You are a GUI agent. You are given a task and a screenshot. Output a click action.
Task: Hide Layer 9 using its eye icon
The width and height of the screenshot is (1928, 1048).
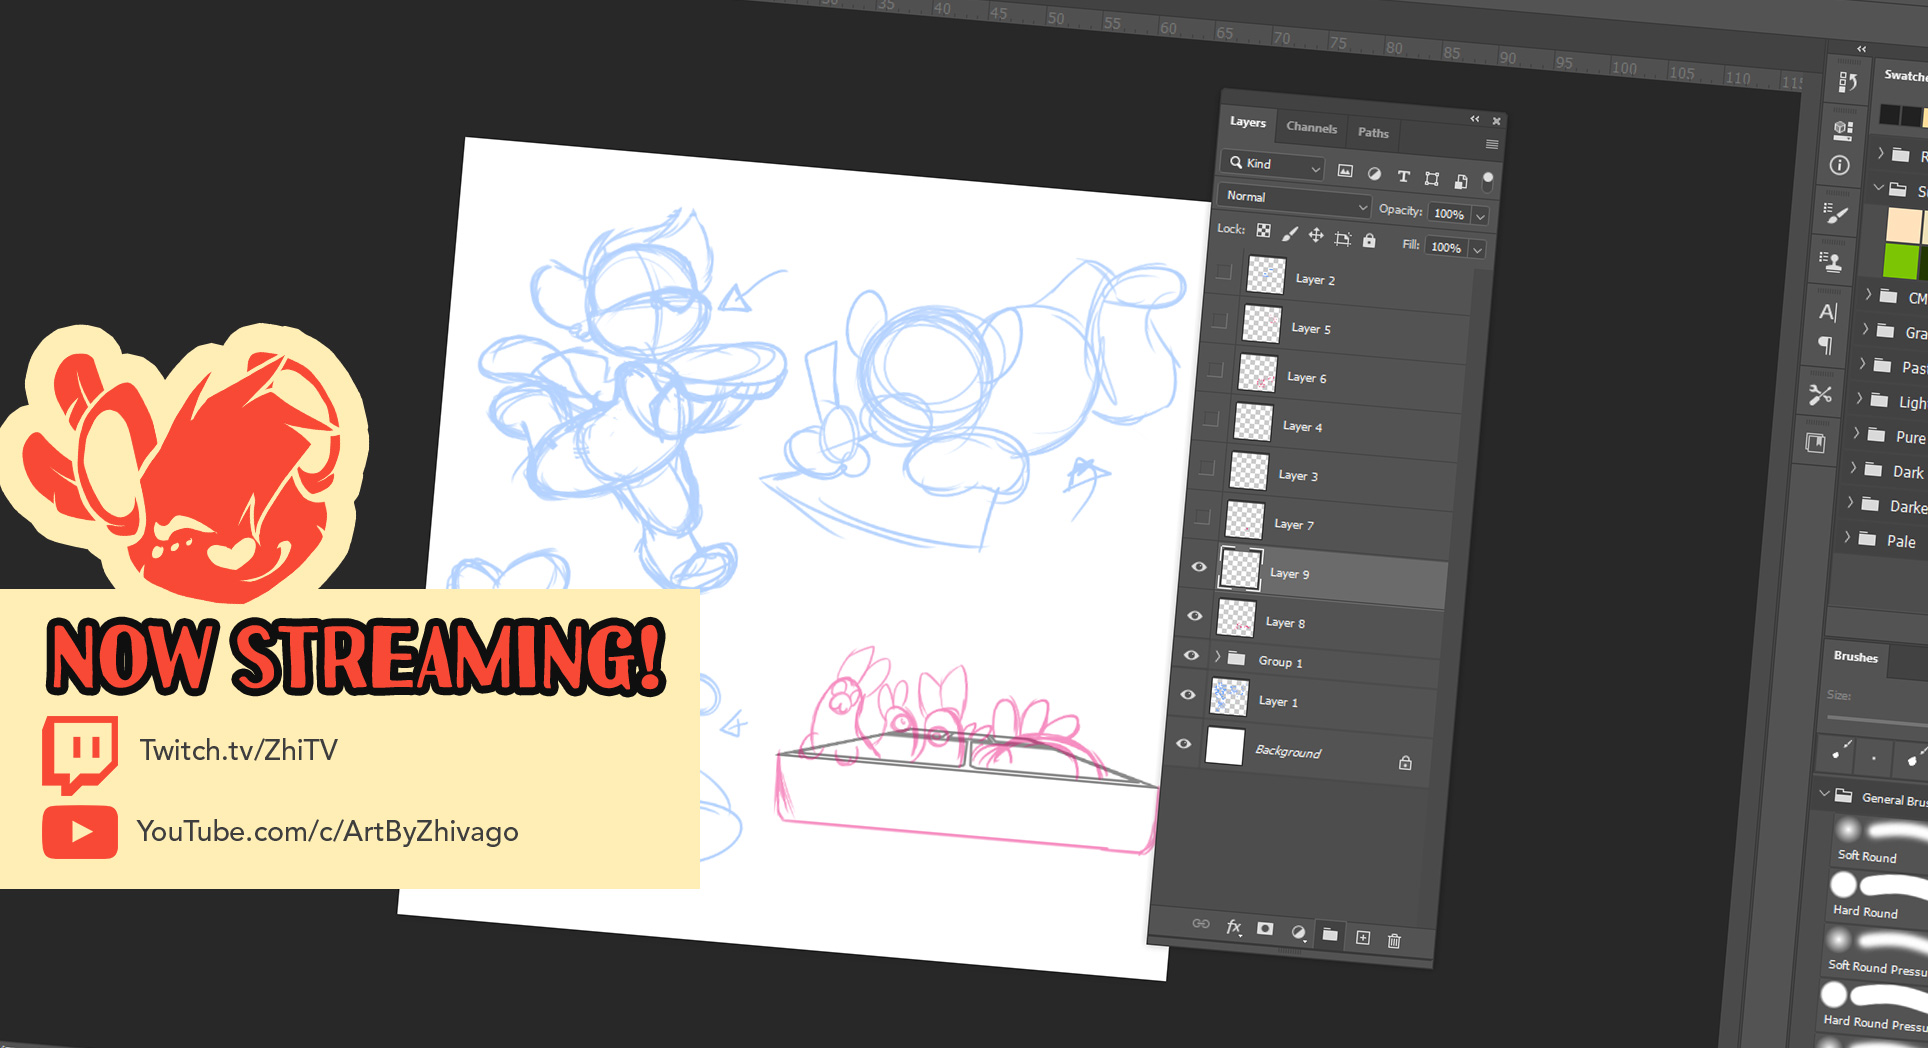pos(1198,567)
